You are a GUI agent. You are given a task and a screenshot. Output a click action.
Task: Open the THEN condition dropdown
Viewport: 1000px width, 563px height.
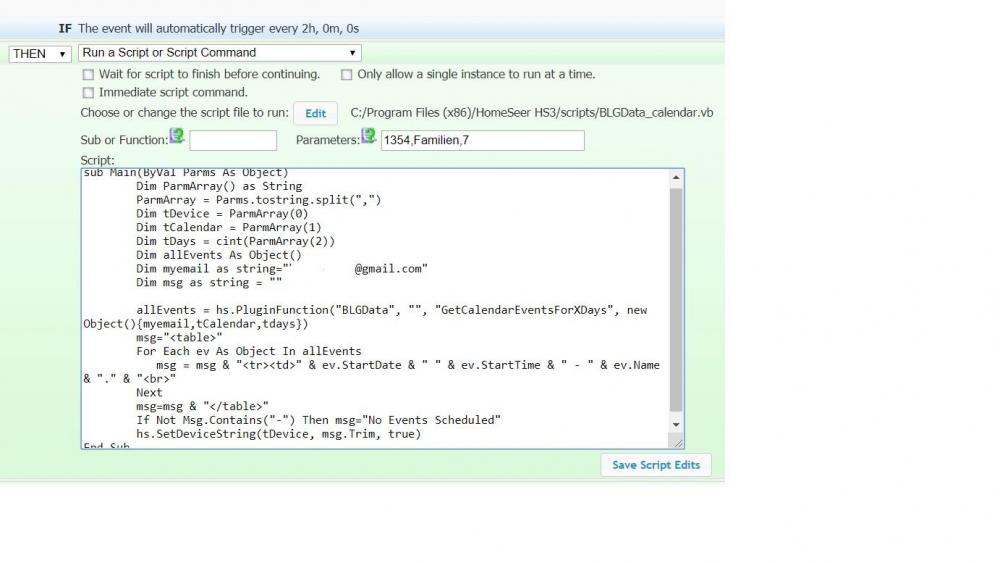coord(40,53)
